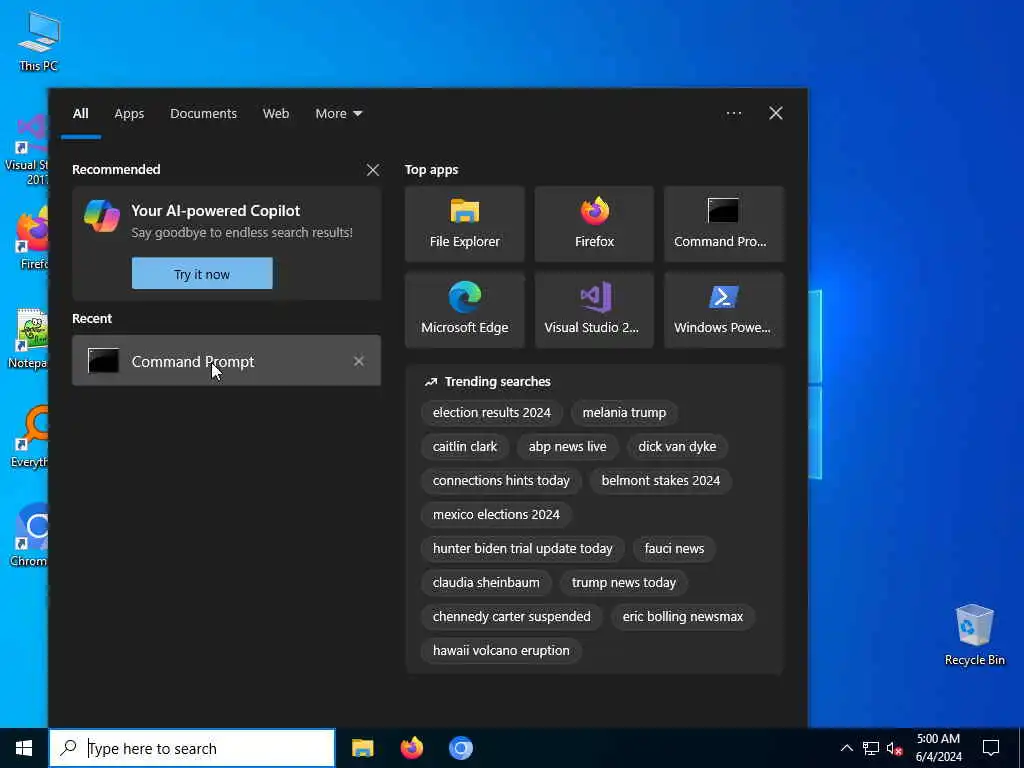
Task: Switch to the Apps search tab
Action: coord(129,114)
